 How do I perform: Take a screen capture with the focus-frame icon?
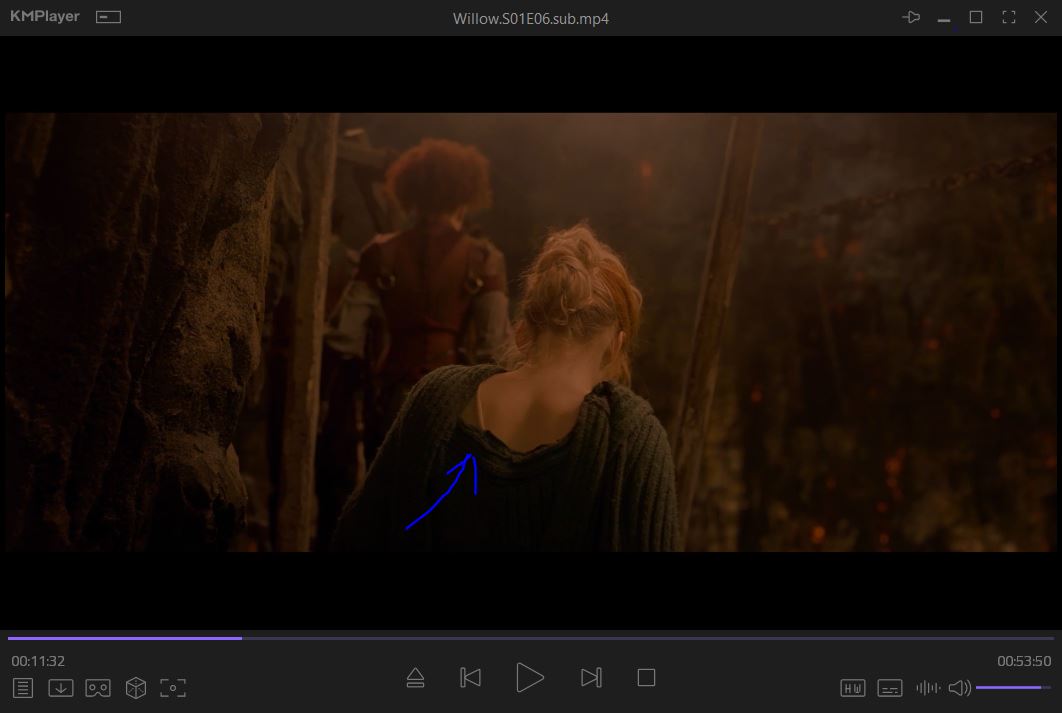[173, 688]
